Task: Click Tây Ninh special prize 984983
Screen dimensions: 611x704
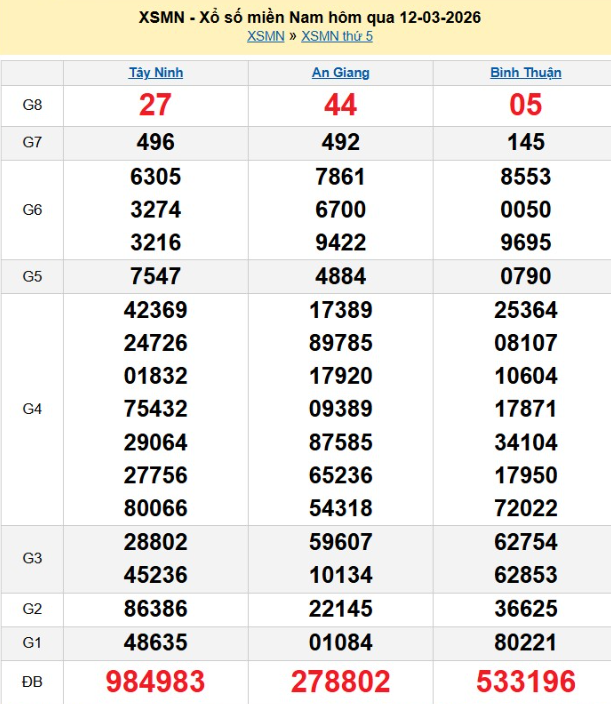Action: coord(156,682)
